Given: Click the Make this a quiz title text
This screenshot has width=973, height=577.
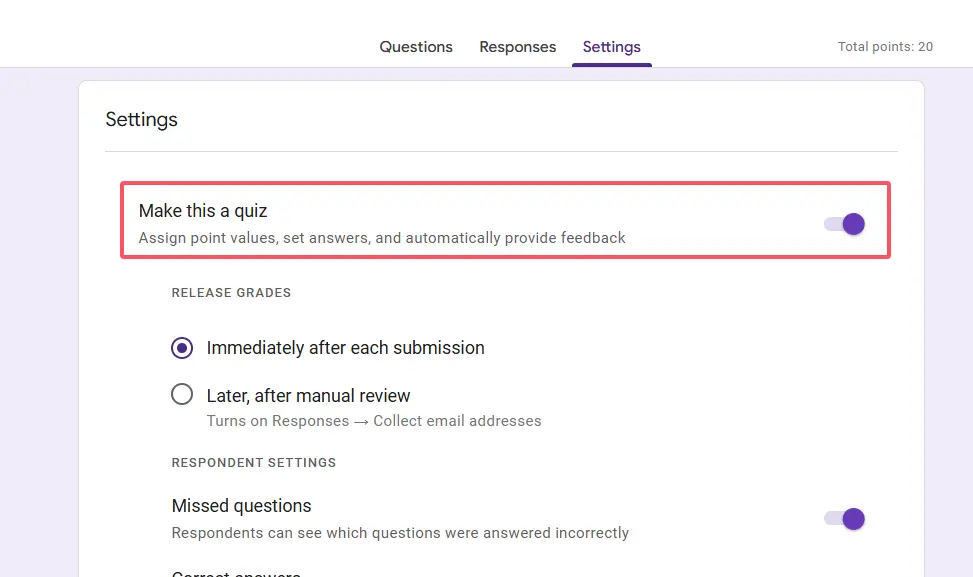Looking at the screenshot, I should click(x=203, y=211).
